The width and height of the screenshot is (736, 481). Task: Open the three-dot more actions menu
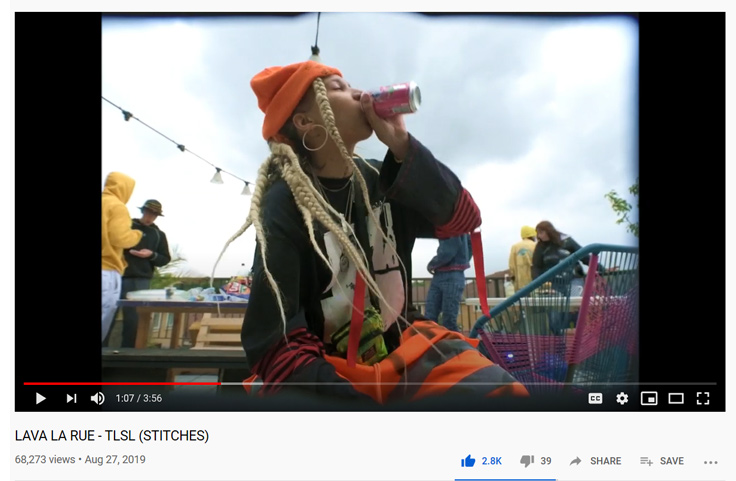(711, 462)
